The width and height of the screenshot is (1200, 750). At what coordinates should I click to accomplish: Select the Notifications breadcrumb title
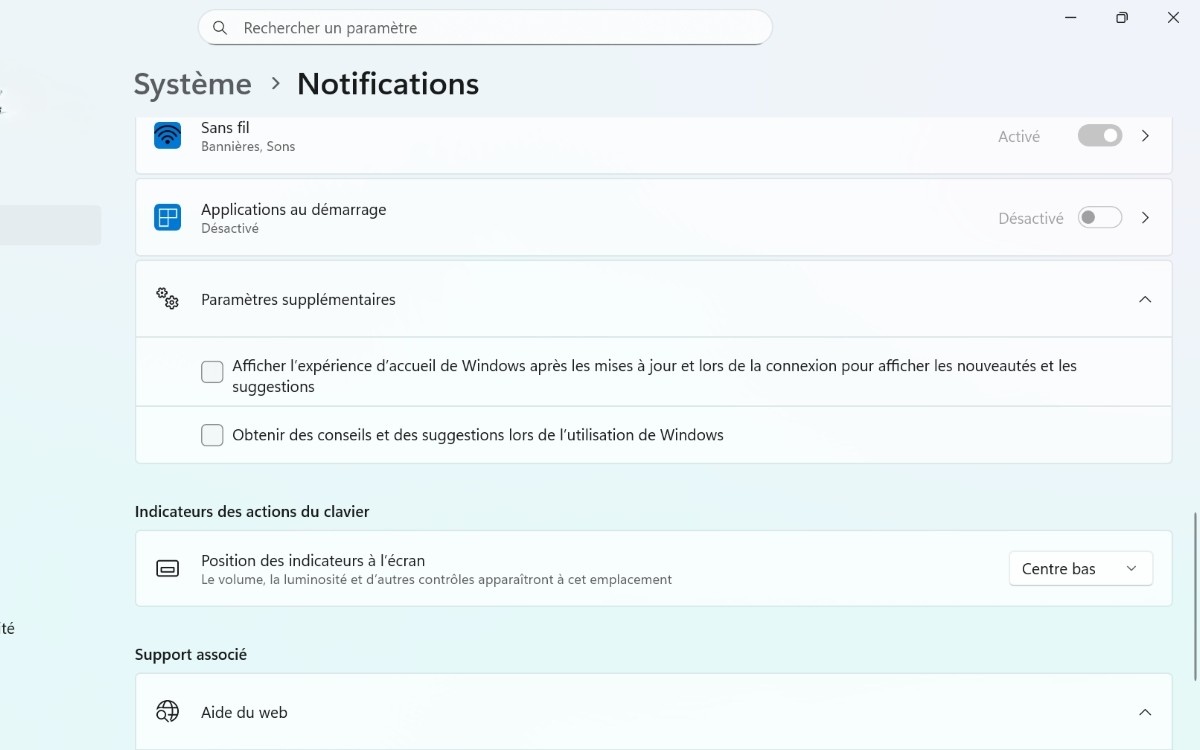tap(388, 84)
